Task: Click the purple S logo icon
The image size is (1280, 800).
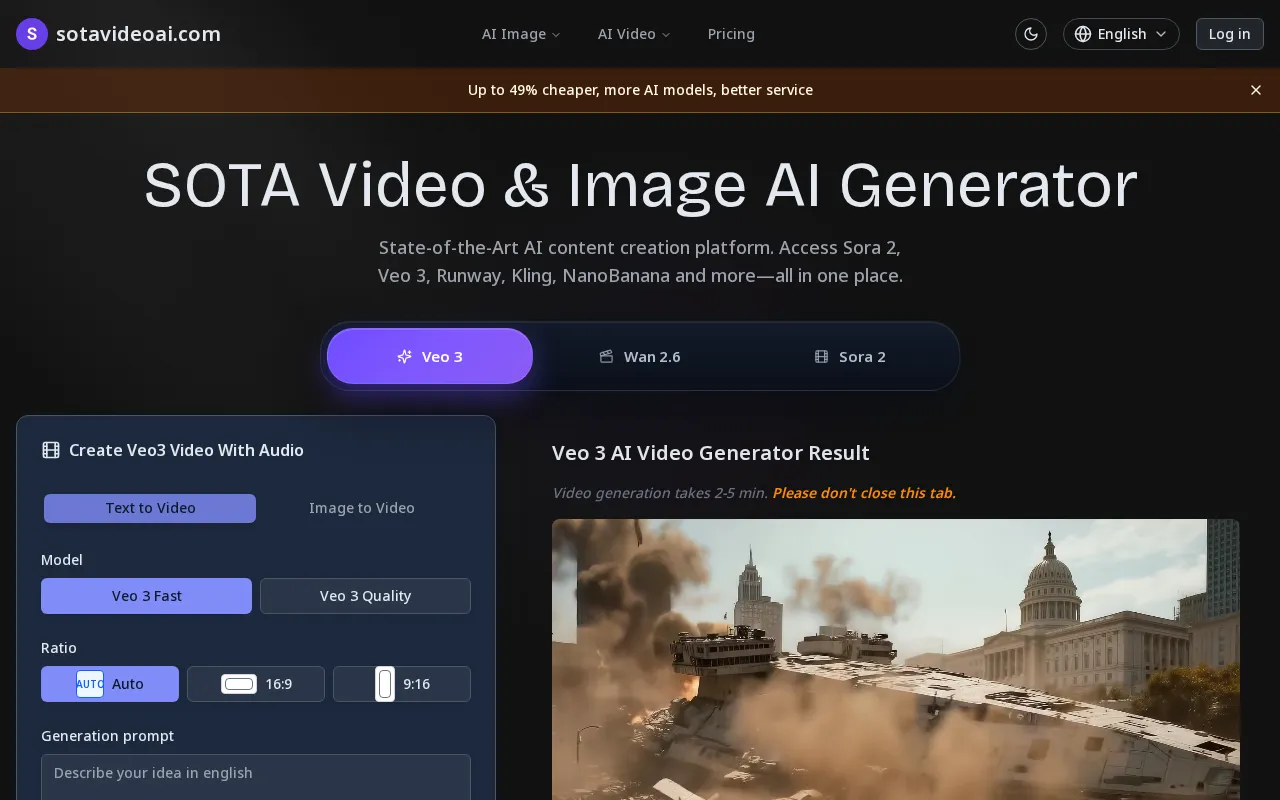Action: tap(32, 34)
